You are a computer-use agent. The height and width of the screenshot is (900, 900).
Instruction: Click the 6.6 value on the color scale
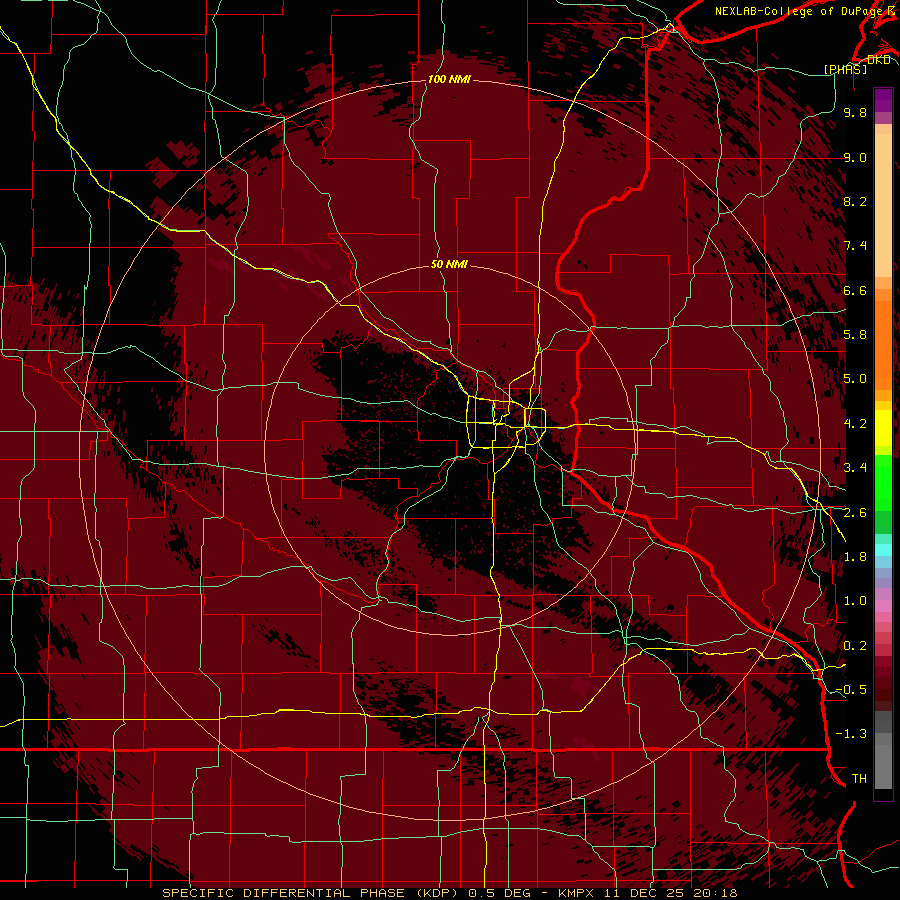point(855,291)
